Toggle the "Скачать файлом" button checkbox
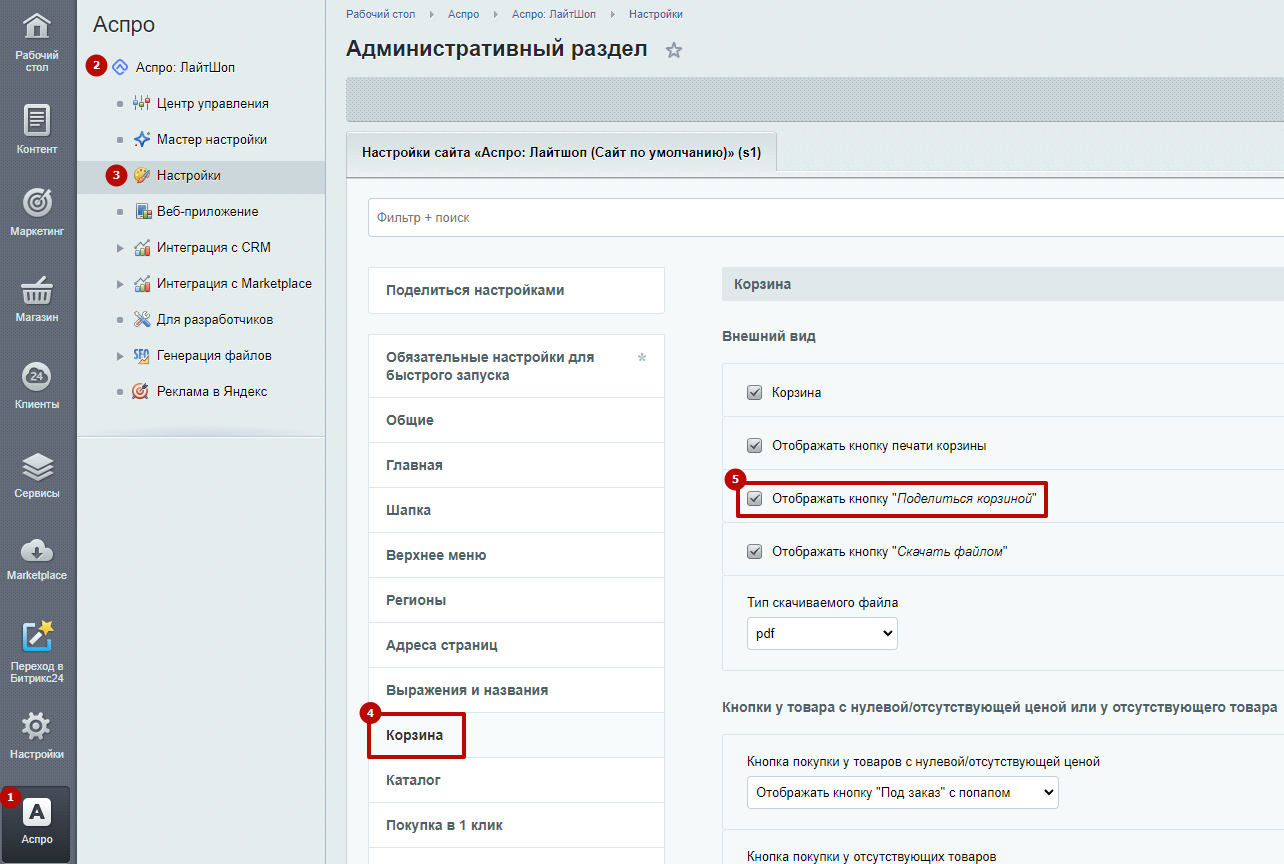This screenshot has height=864, width=1284. (755, 552)
